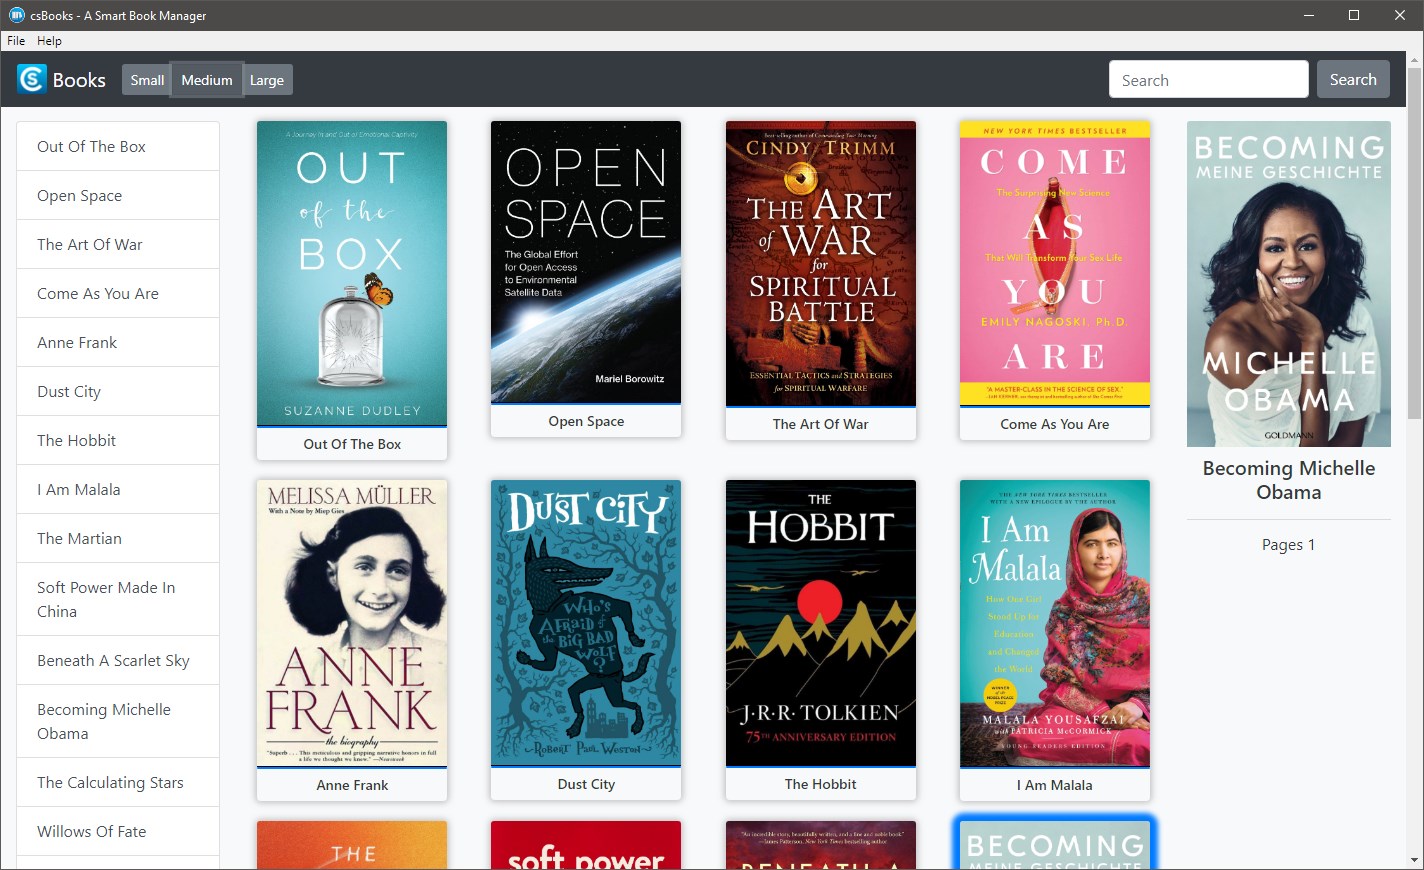1424x870 pixels.
Task: Click The Hobbit caption under cover
Action: click(x=821, y=784)
